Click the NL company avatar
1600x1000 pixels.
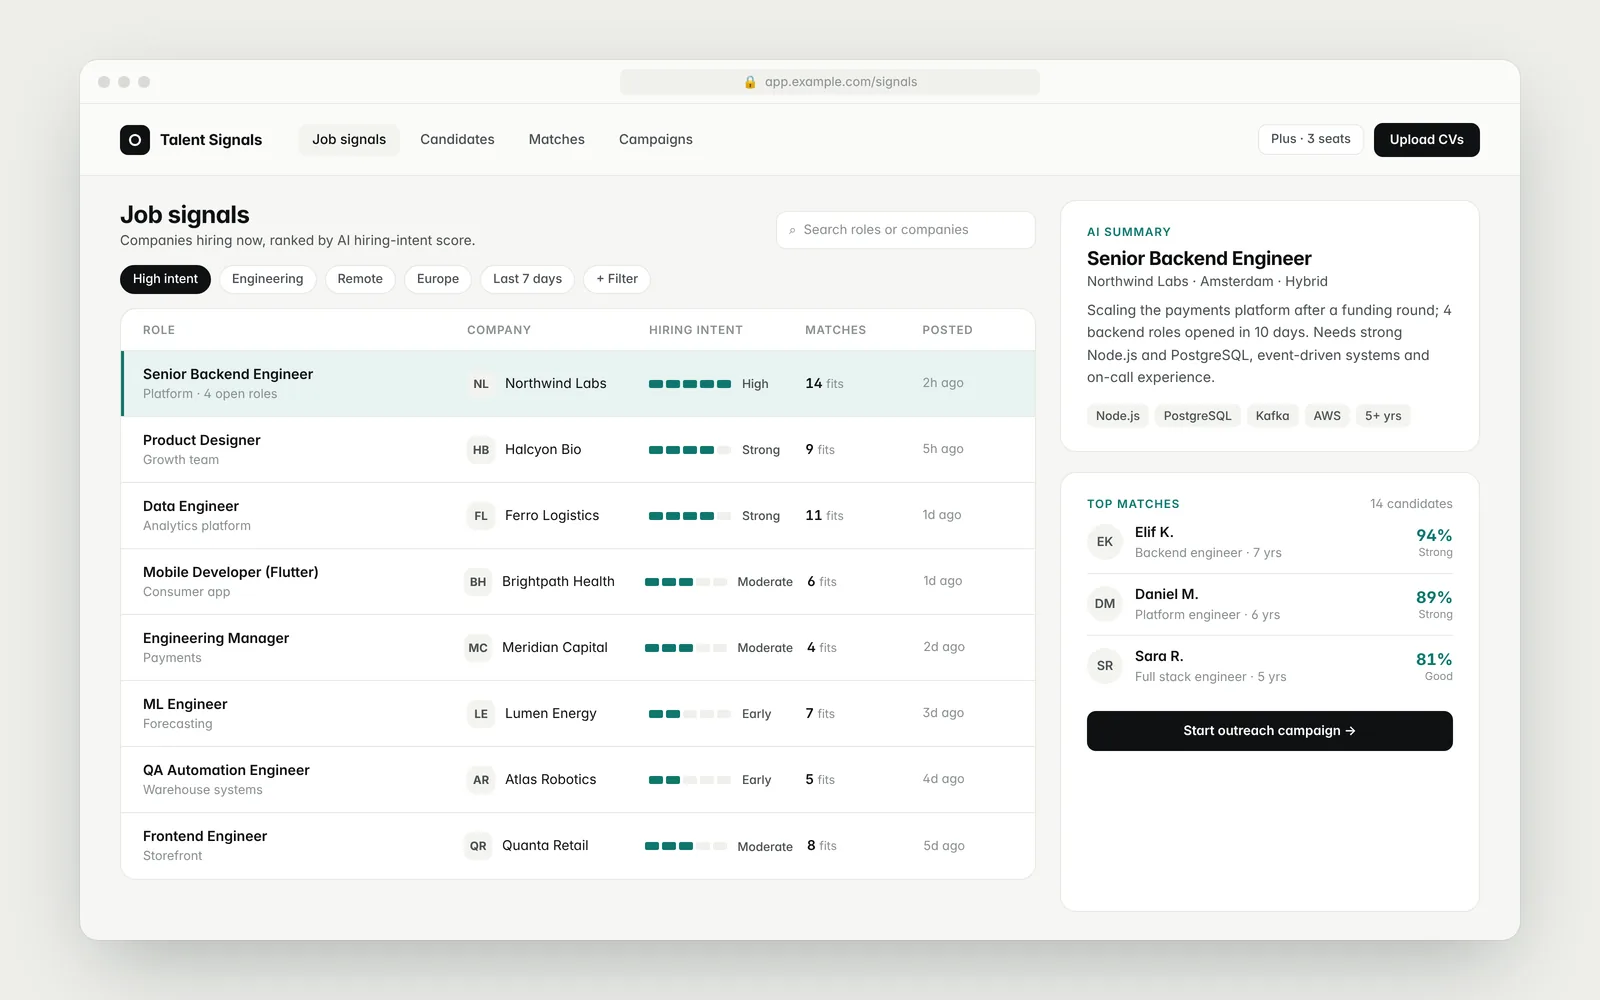pyautogui.click(x=481, y=384)
